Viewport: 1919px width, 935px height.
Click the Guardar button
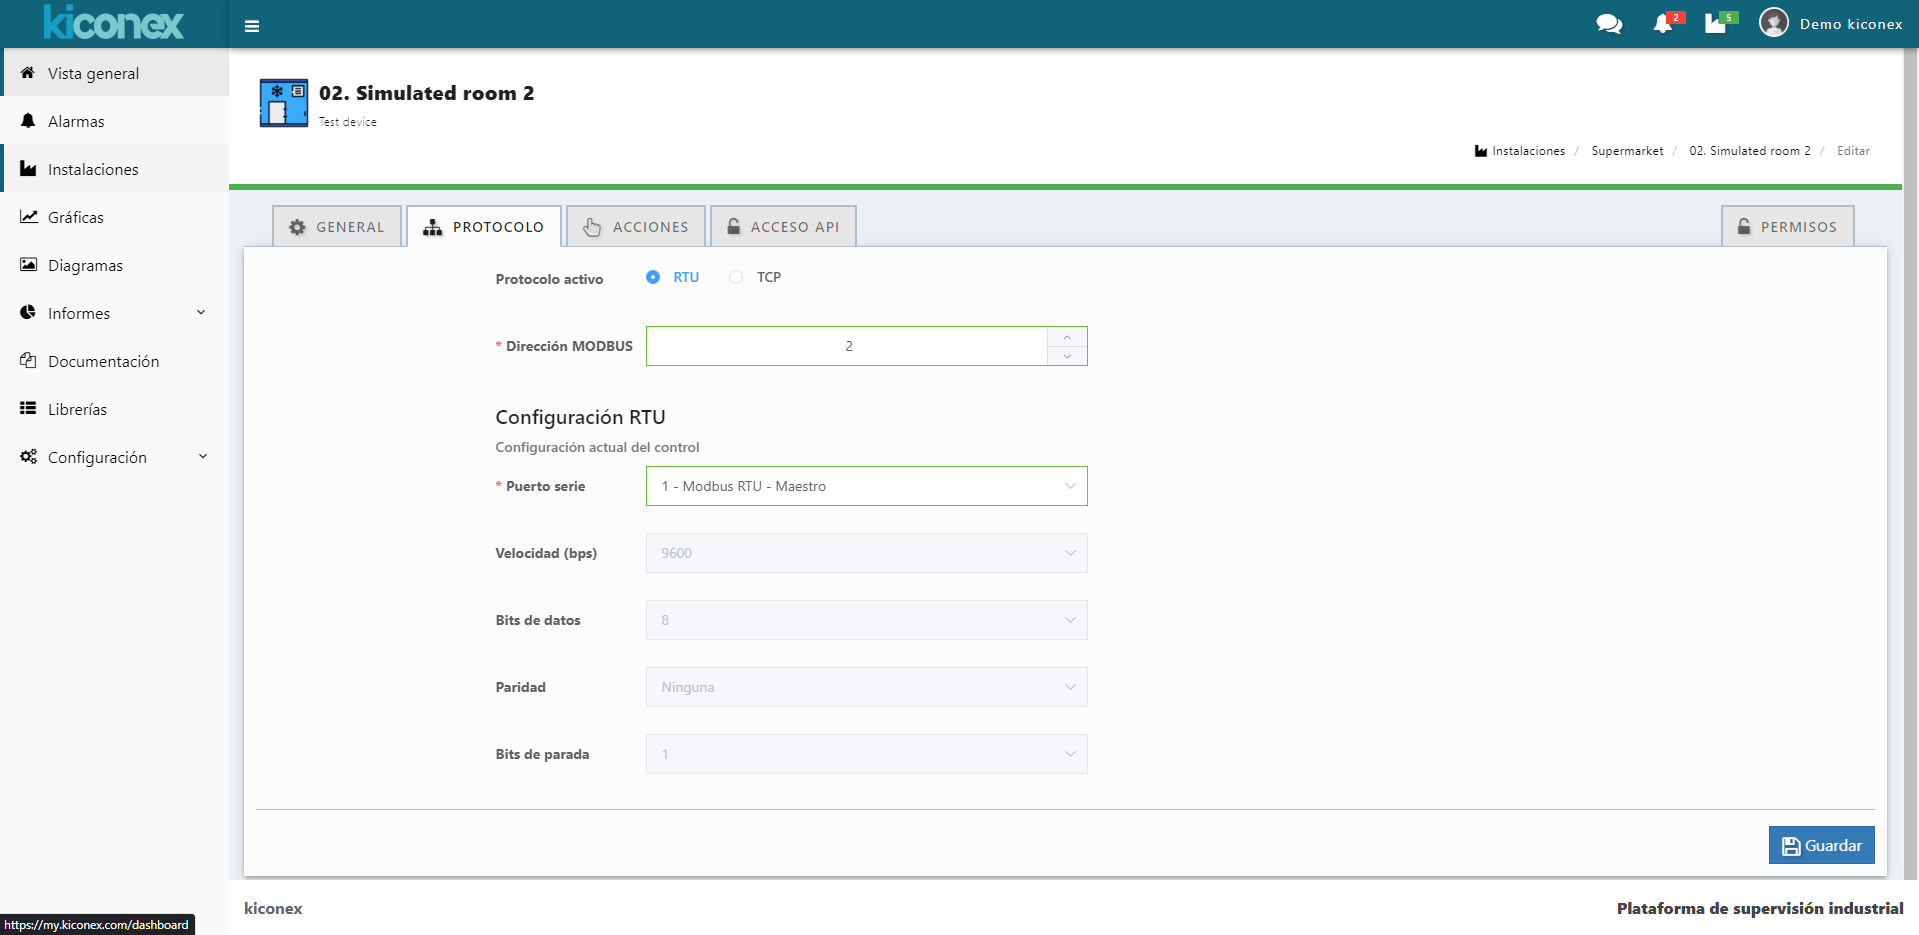tap(1821, 845)
